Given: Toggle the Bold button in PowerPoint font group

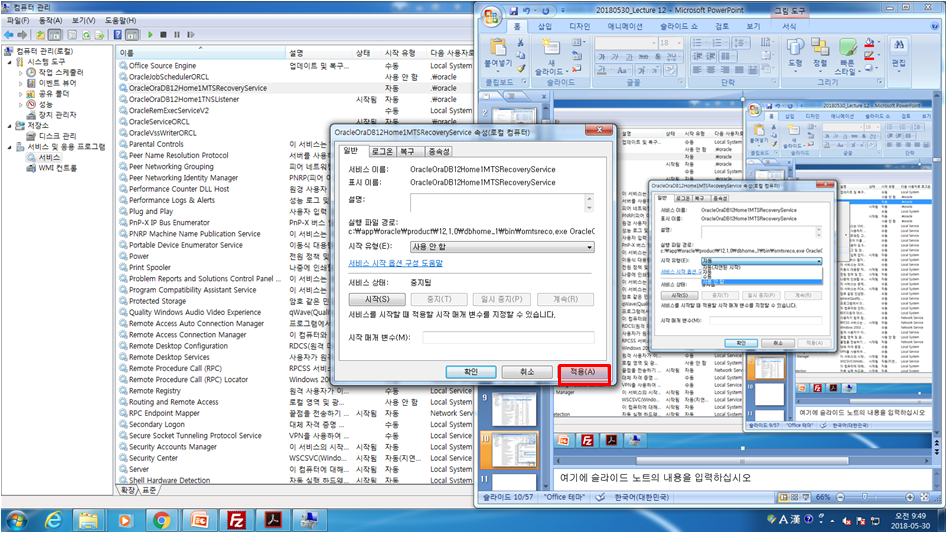Looking at the screenshot, I should pyautogui.click(x=601, y=57).
